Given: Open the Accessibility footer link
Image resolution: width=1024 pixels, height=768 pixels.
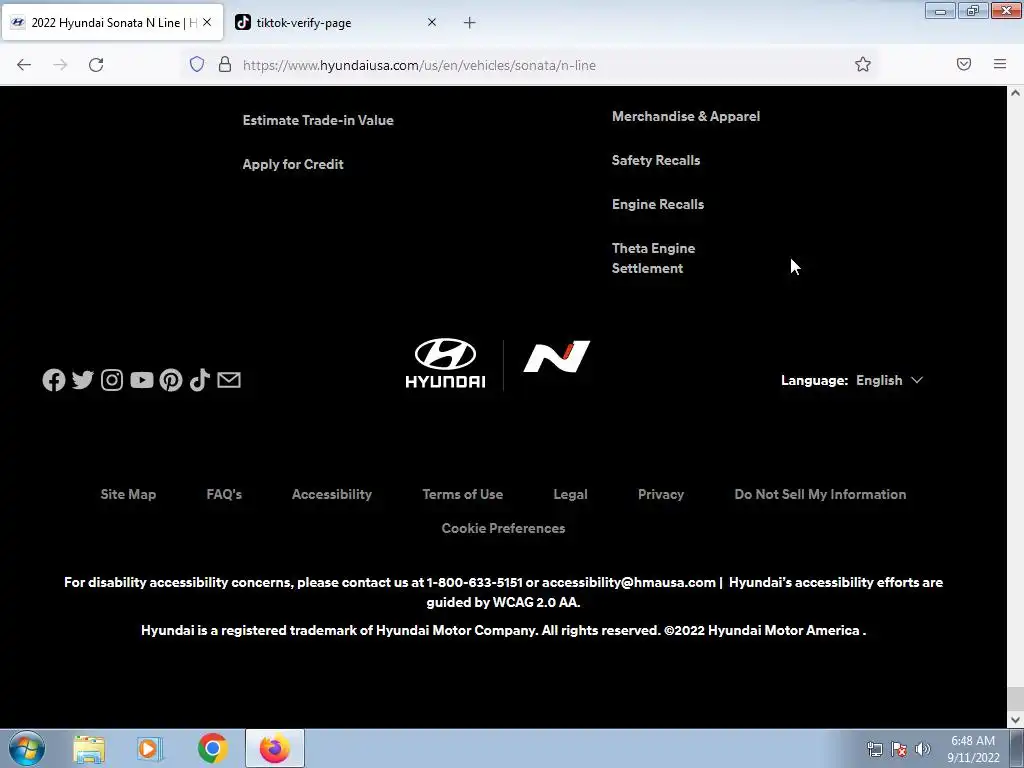Looking at the screenshot, I should (x=332, y=494).
